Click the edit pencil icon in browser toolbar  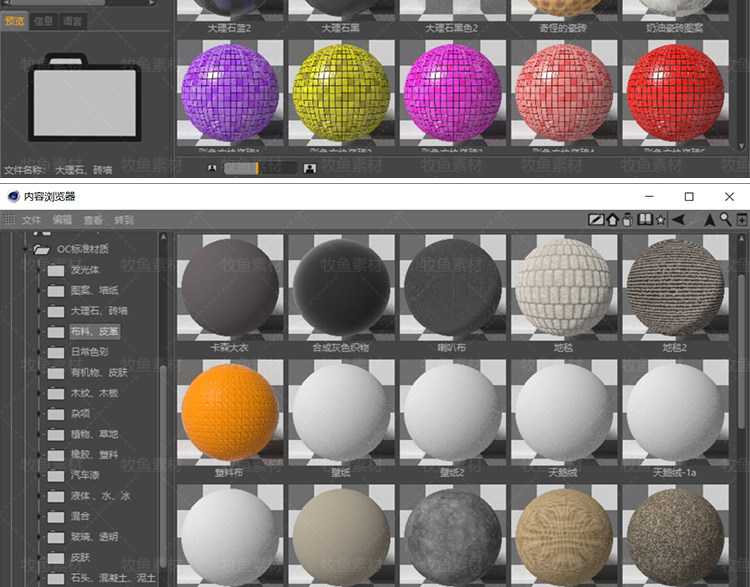(x=596, y=220)
